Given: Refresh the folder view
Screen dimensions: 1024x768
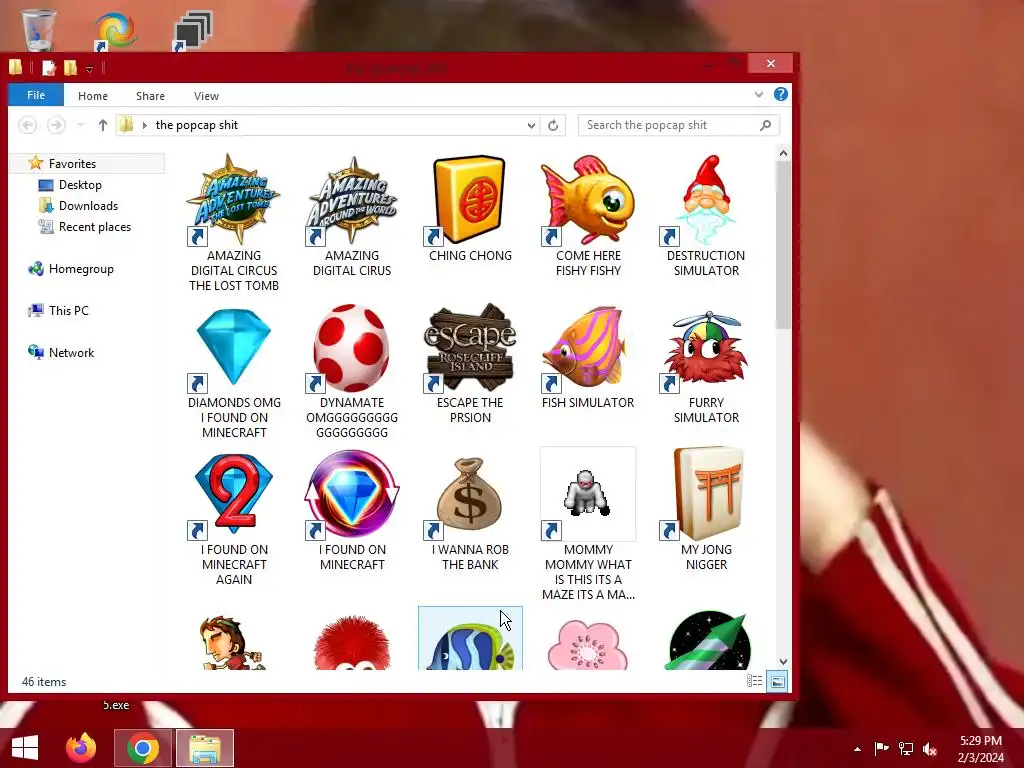Looking at the screenshot, I should (553, 125).
